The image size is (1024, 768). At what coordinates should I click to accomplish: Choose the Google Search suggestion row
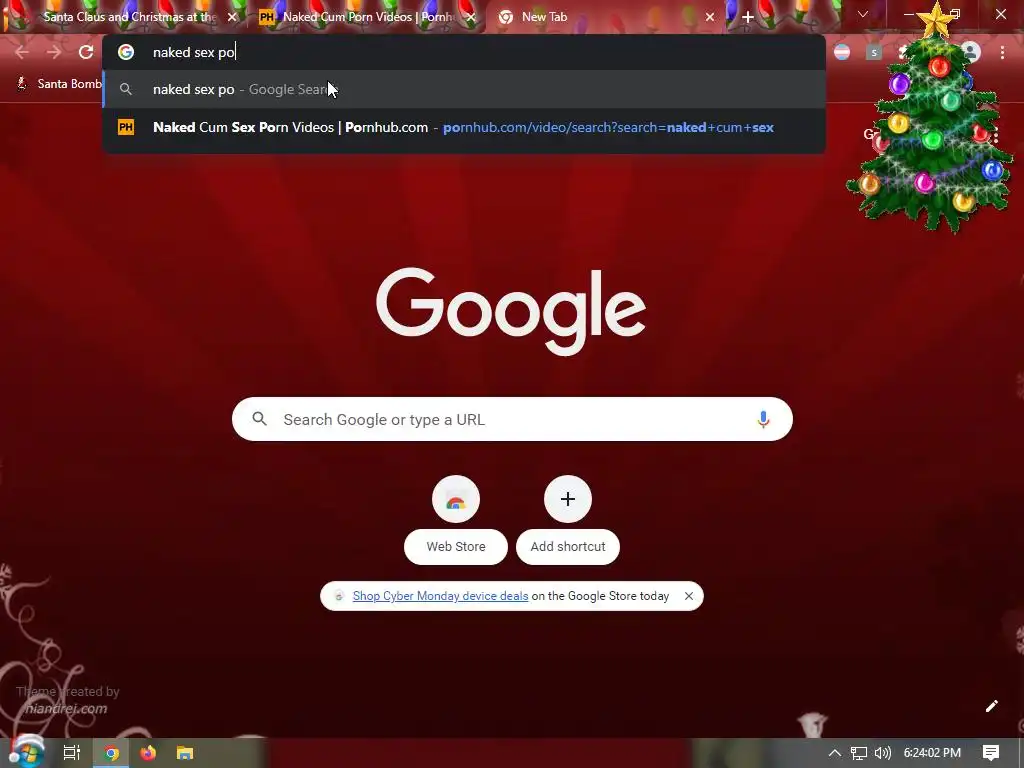point(464,89)
